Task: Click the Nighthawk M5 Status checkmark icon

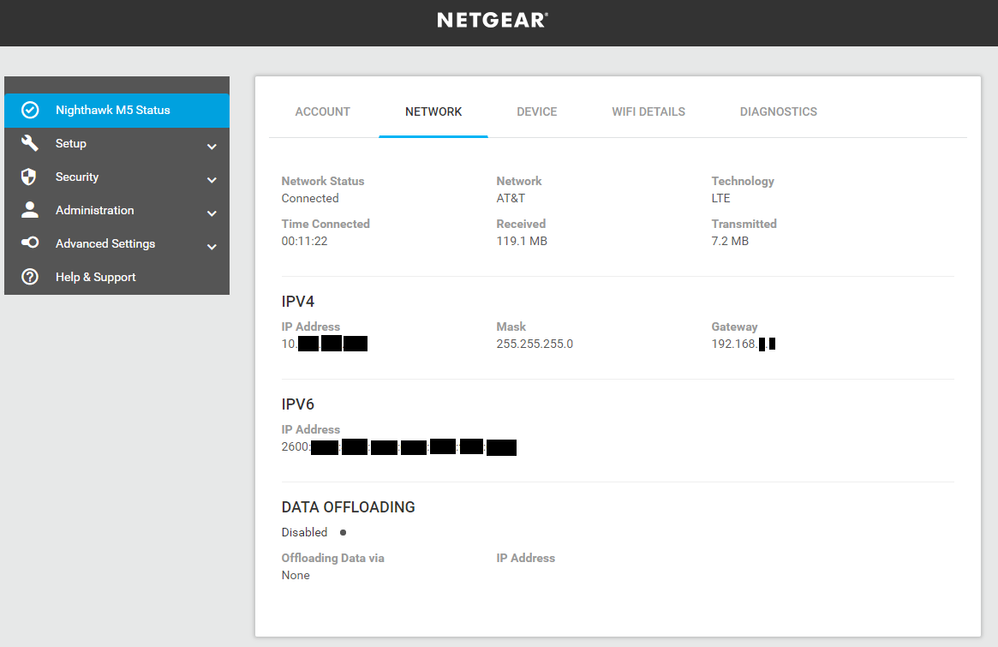Action: [30, 110]
